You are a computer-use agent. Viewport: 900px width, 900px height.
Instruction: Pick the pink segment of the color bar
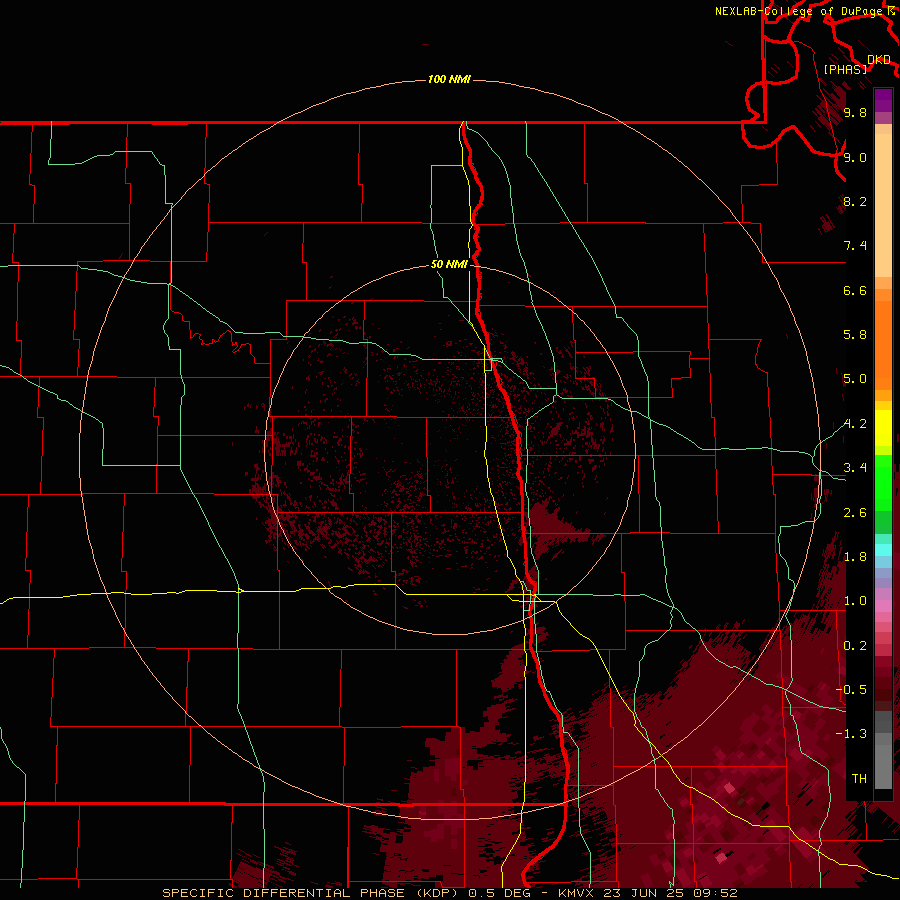tap(883, 606)
